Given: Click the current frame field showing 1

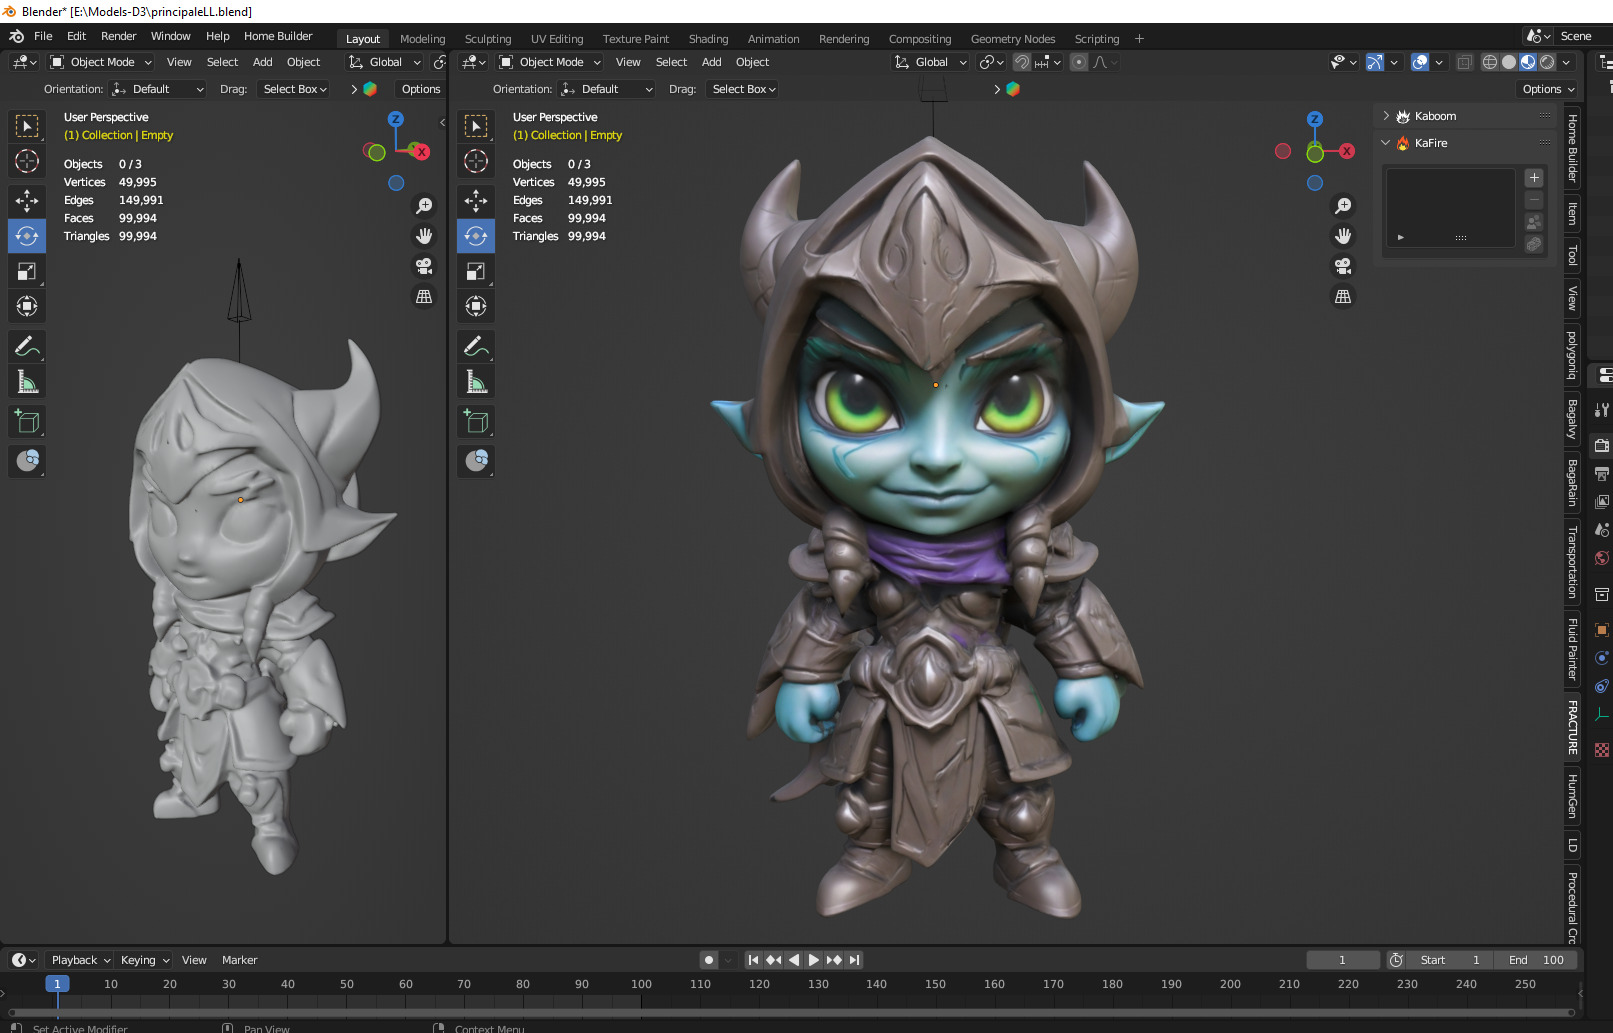Looking at the screenshot, I should [x=1342, y=960].
